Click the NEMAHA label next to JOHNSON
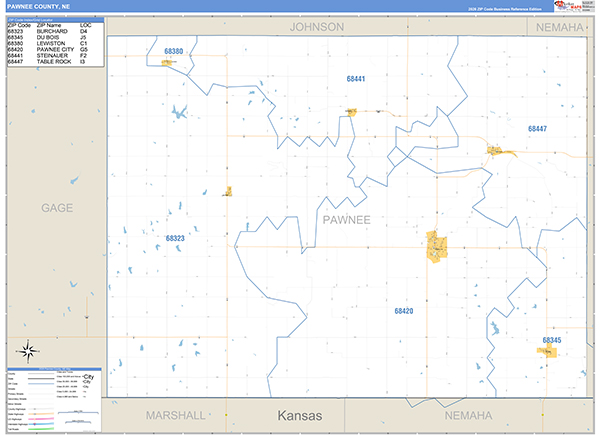600x435 pixels. (x=559, y=28)
